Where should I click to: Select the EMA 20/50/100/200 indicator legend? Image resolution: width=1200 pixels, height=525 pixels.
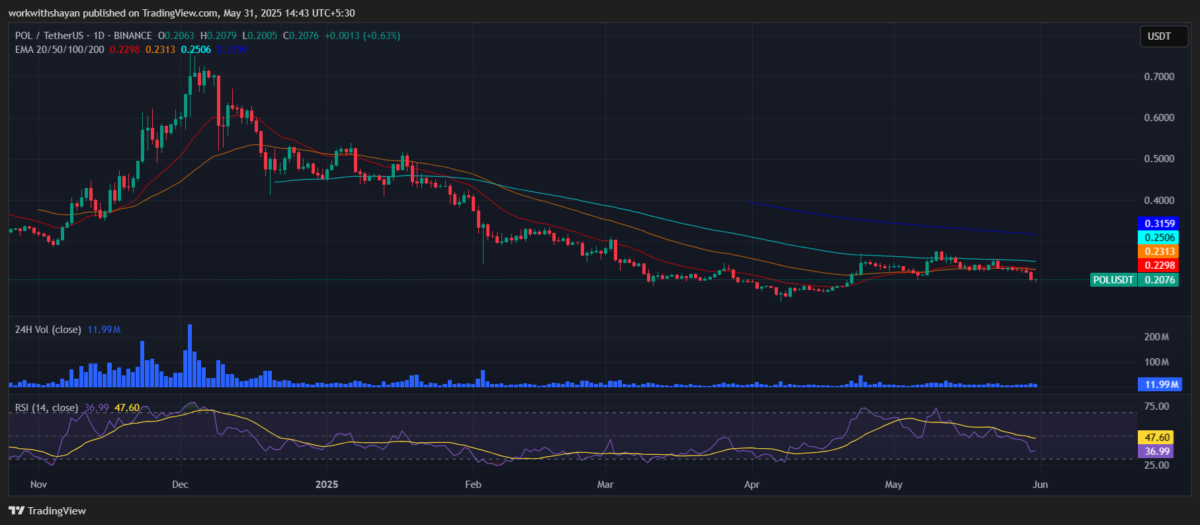(x=60, y=50)
